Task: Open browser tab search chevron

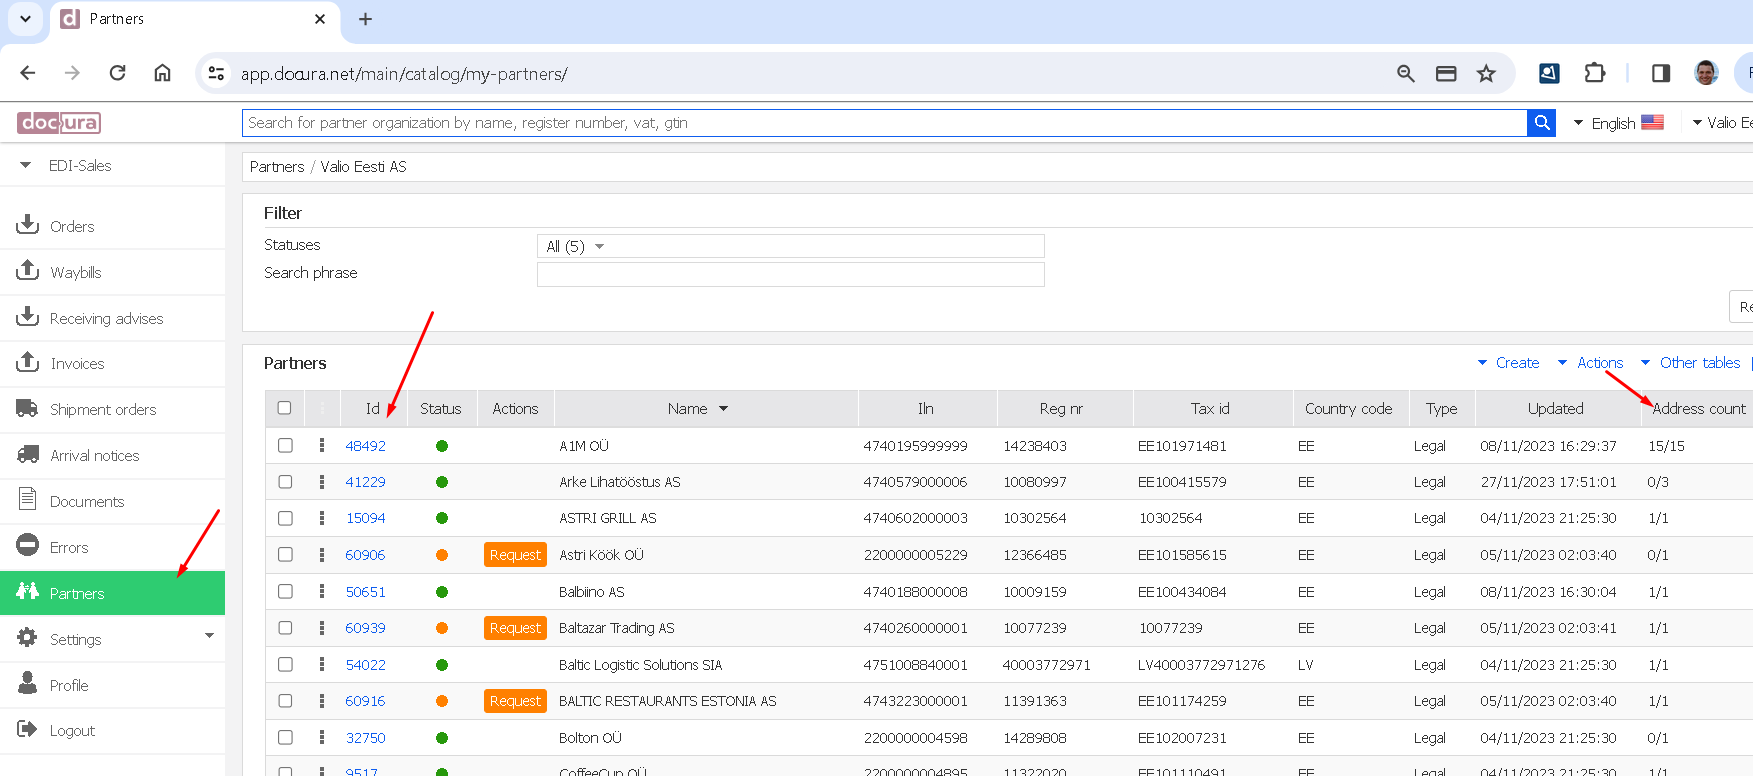Action: coord(25,19)
